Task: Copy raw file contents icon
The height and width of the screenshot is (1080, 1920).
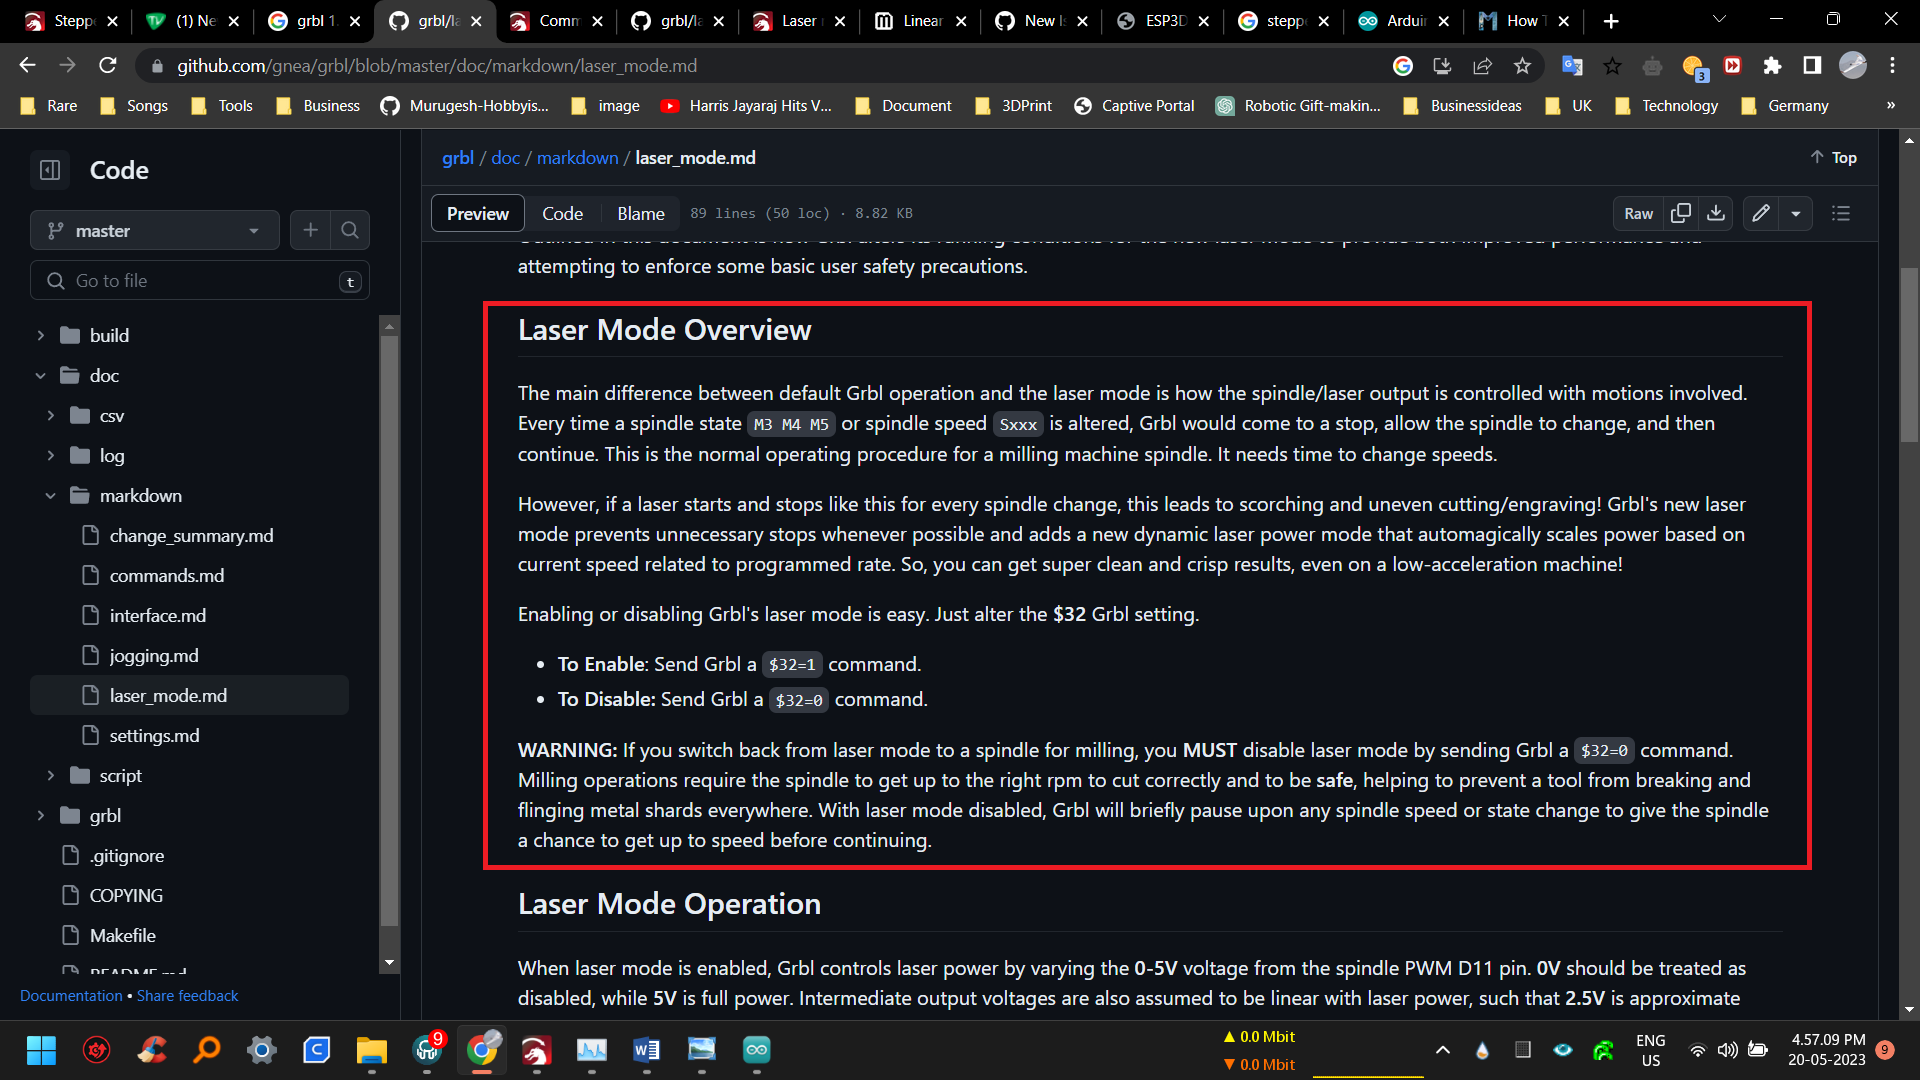Action: (1681, 213)
